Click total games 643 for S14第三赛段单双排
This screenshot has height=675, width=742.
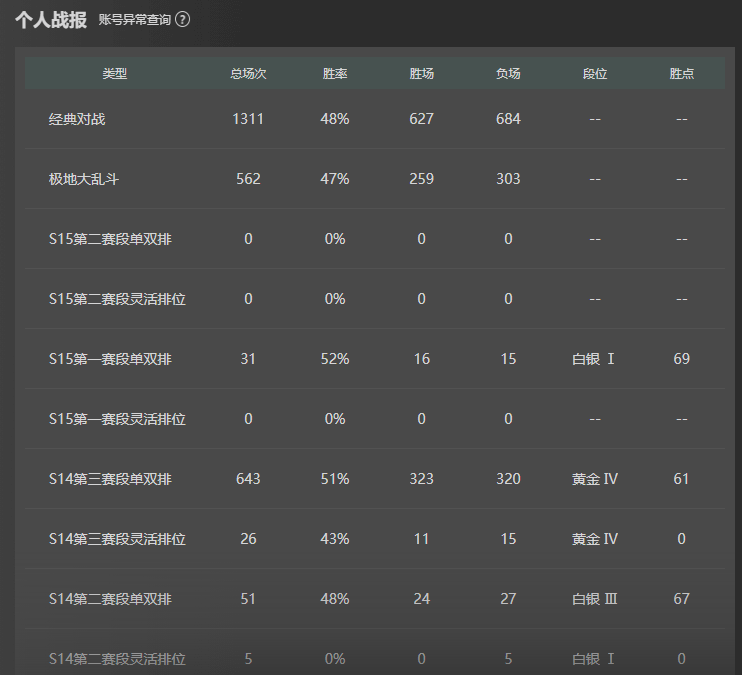click(248, 479)
